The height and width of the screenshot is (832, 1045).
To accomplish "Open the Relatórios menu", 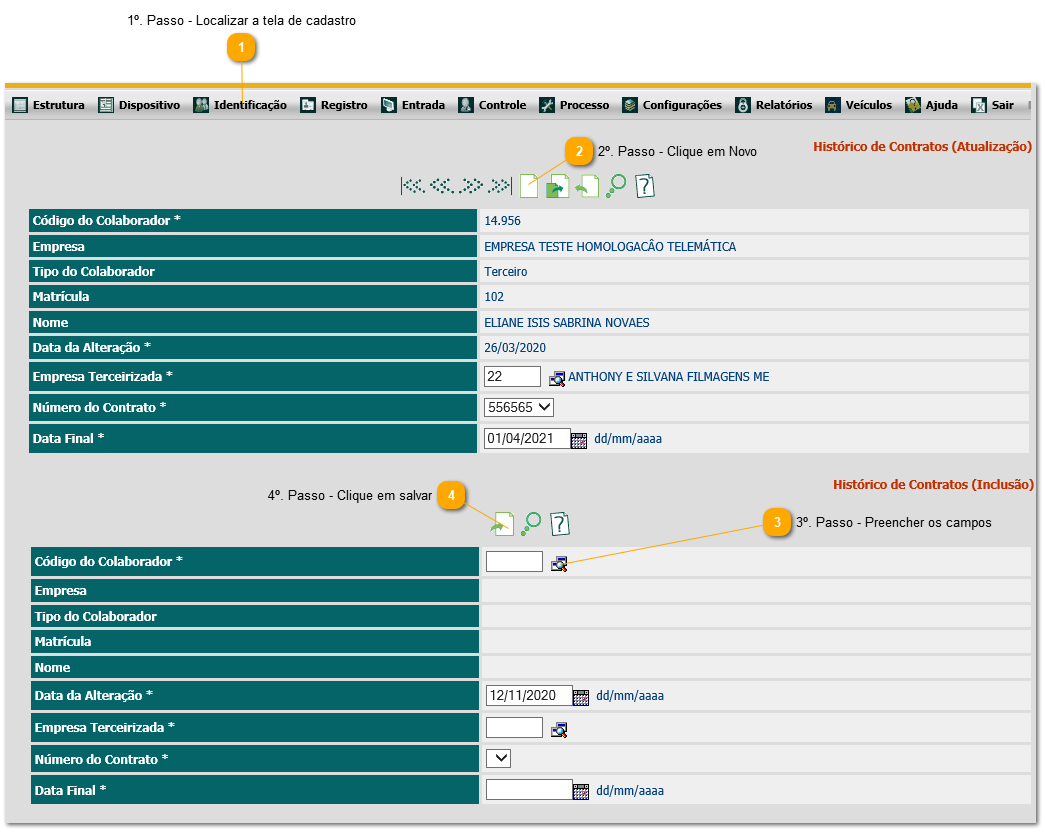I will click(774, 105).
